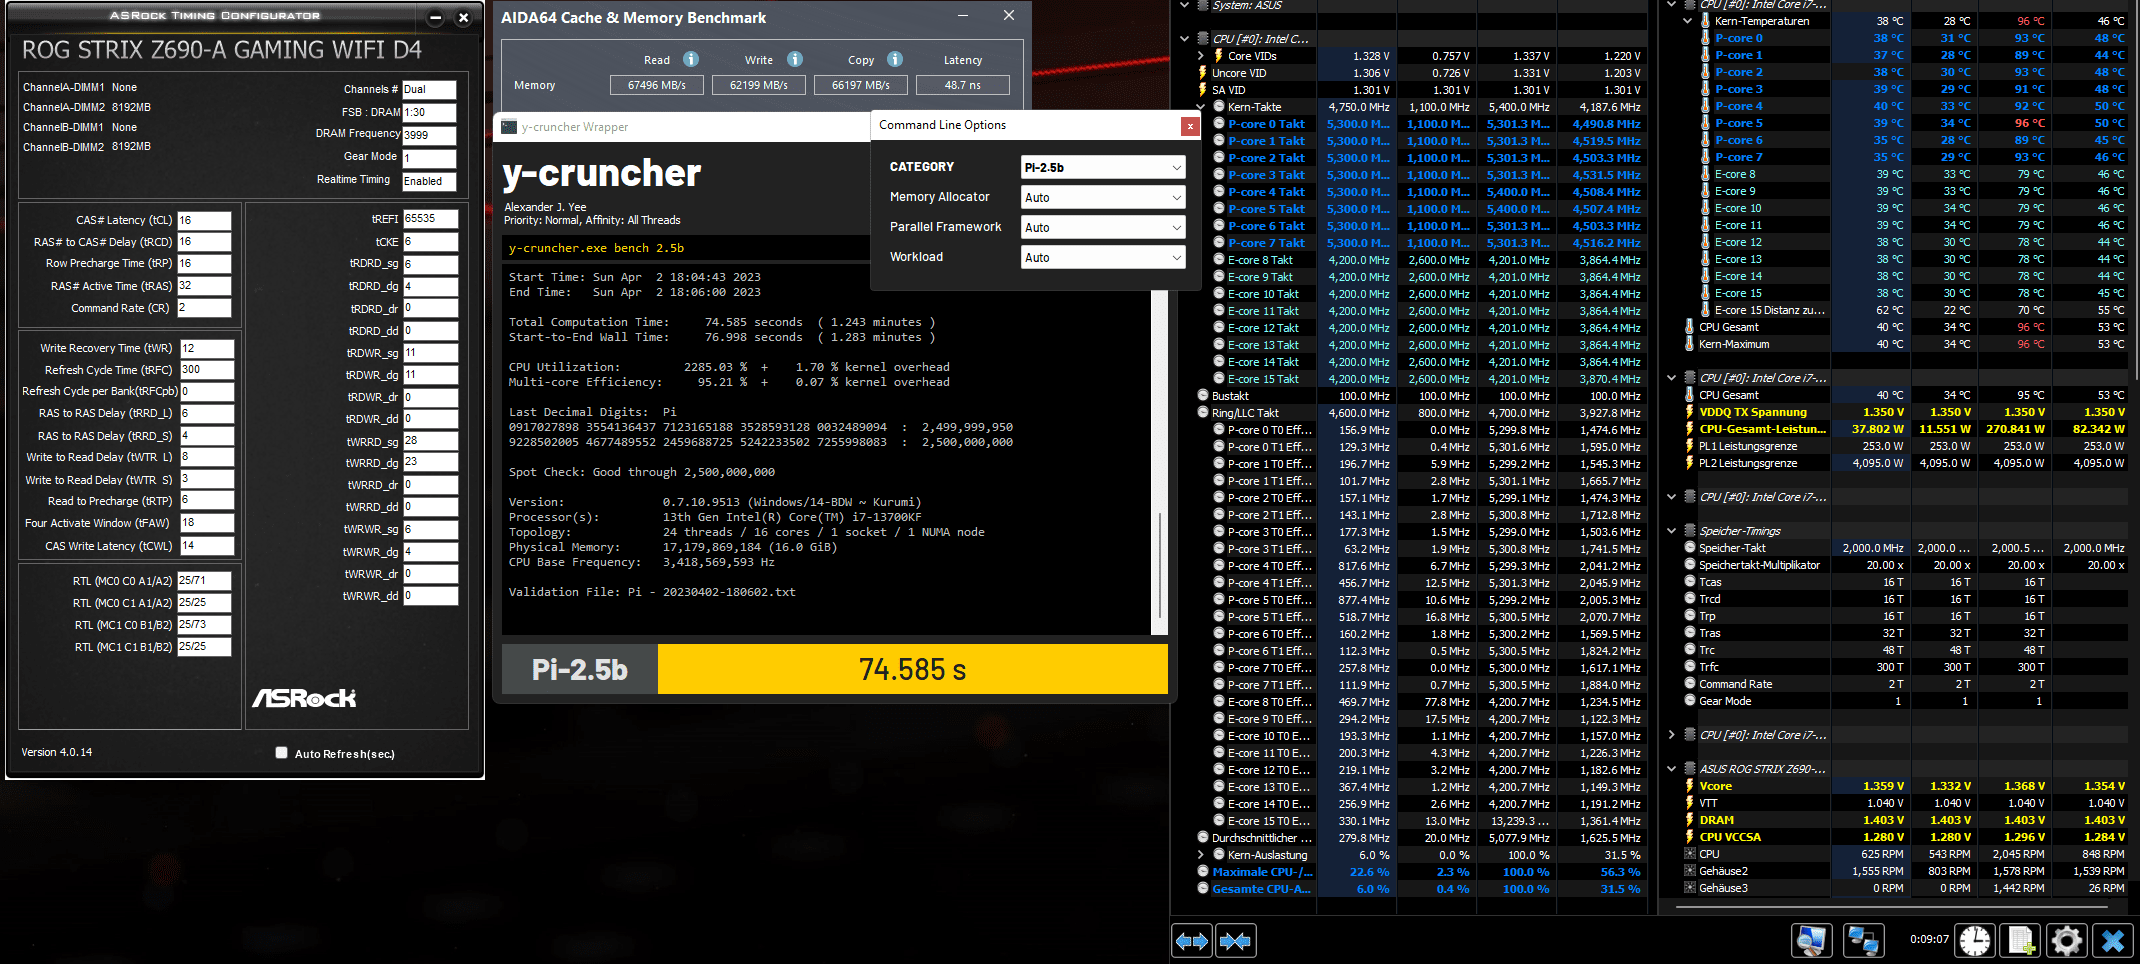
Task: Click the RTL (MC0 C0 A1/A2) value field
Action: click(x=204, y=581)
